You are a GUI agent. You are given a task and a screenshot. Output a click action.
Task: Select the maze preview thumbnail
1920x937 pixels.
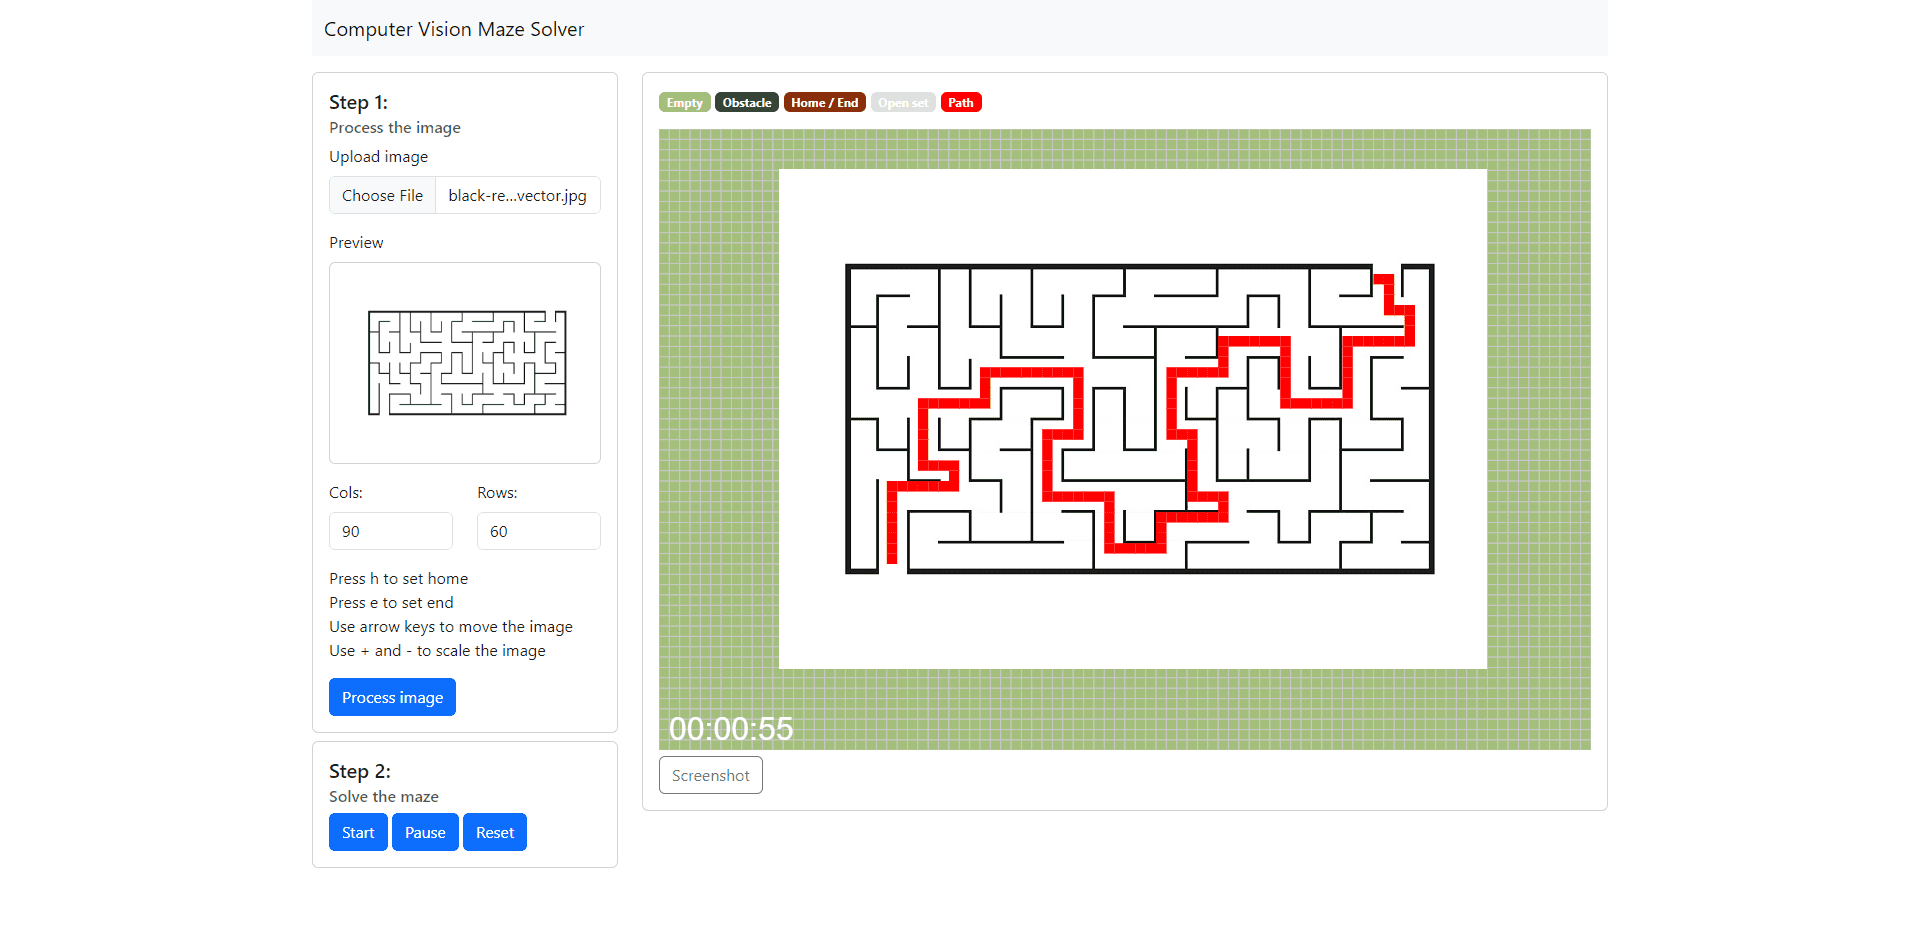(464, 362)
